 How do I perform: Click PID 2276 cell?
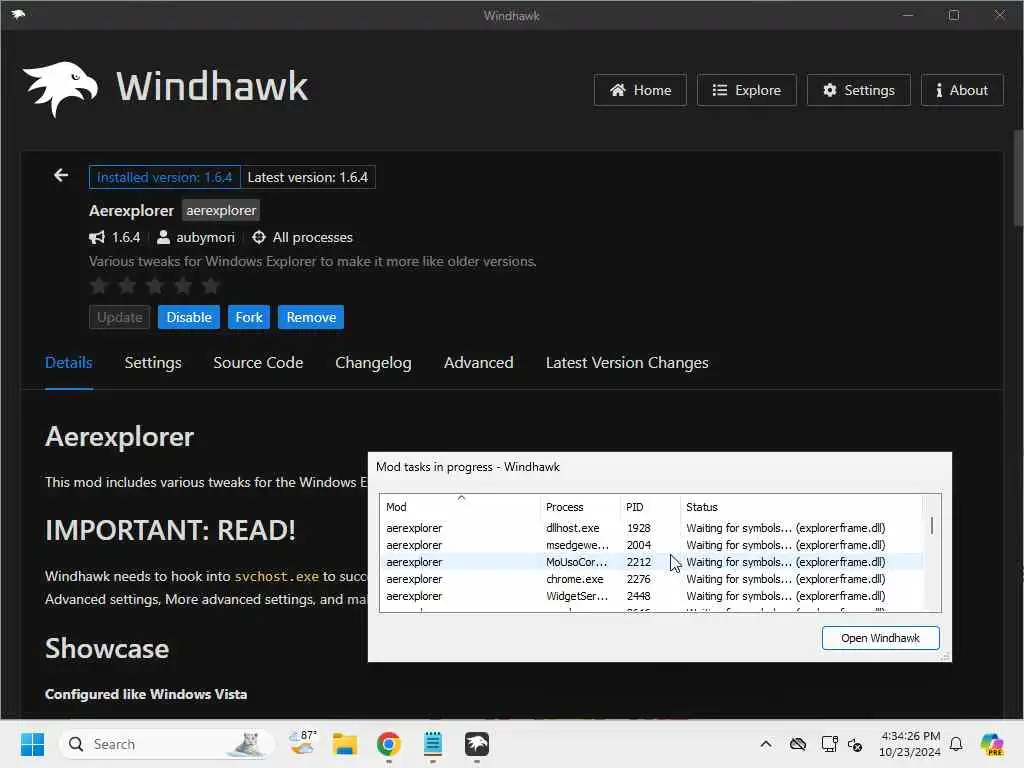[638, 579]
